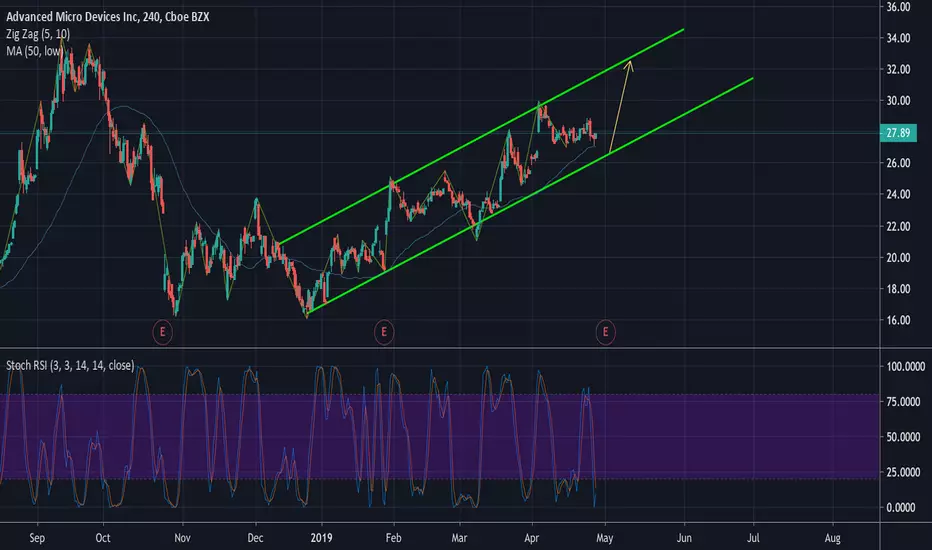The height and width of the screenshot is (550, 932).
Task: Select the Stoch RSI (3, 3, 14, 14, close) label
Action: tap(70, 365)
